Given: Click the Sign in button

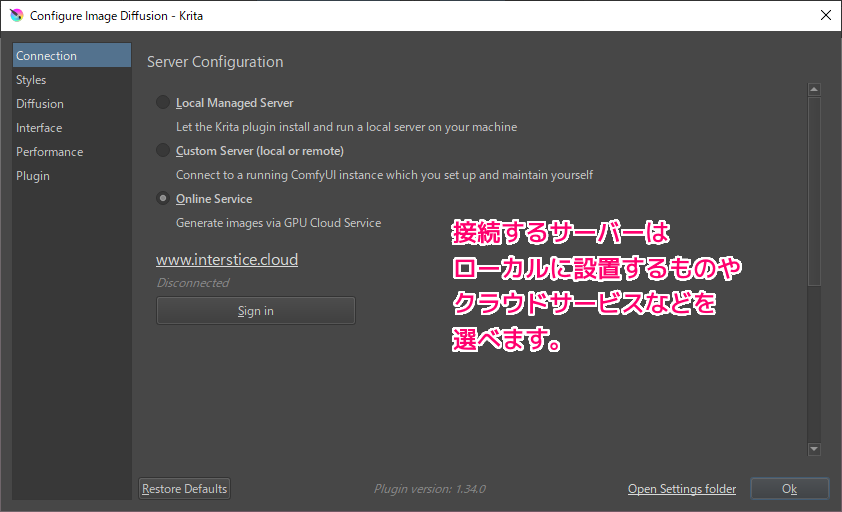Looking at the screenshot, I should click(x=256, y=311).
